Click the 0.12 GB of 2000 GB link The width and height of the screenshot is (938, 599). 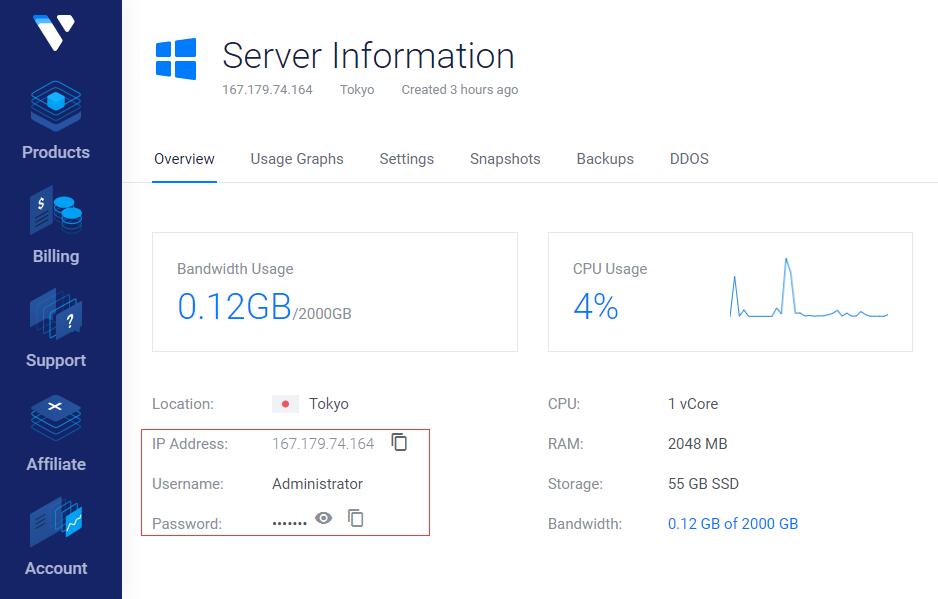732,524
